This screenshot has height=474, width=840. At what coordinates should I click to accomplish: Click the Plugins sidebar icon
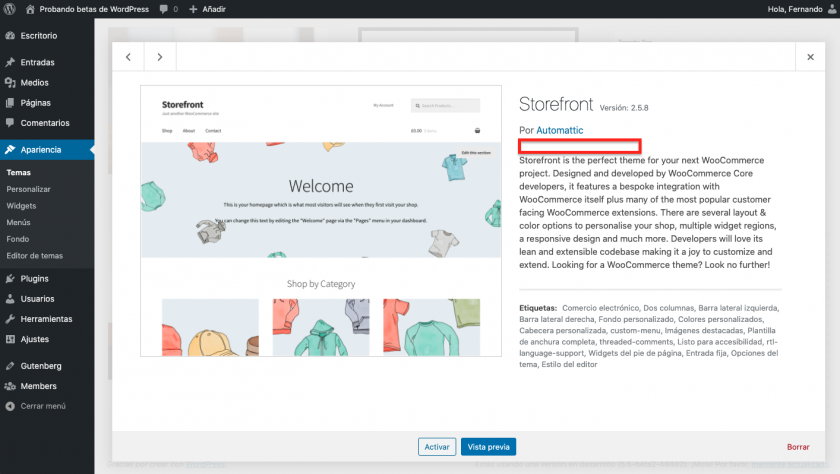(x=10, y=278)
